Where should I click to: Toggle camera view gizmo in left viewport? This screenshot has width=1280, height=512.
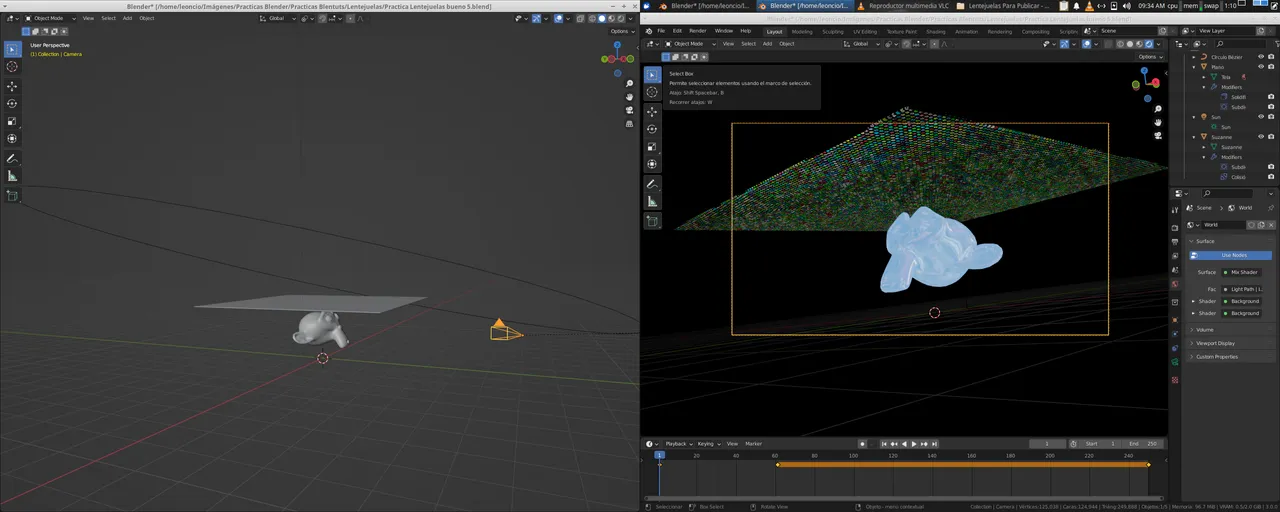[629, 111]
